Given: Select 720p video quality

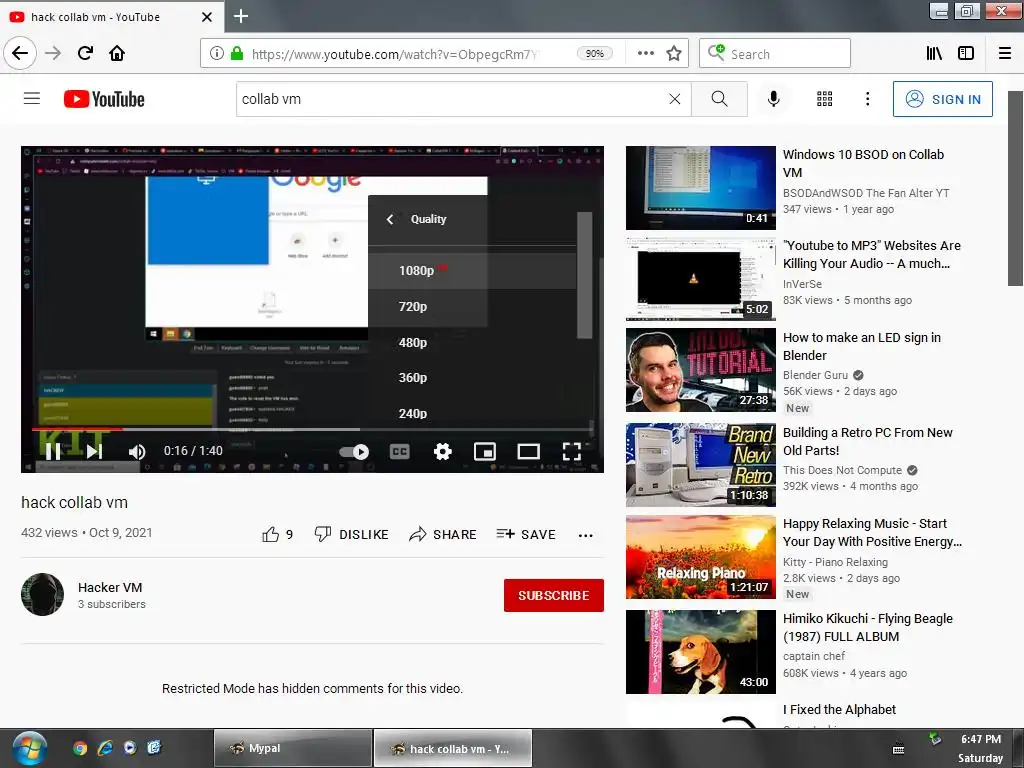Looking at the screenshot, I should pos(472,306).
